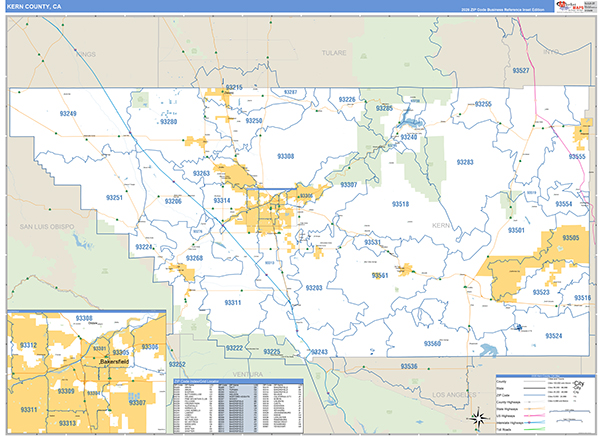Click the compass rose icon

point(479,418)
